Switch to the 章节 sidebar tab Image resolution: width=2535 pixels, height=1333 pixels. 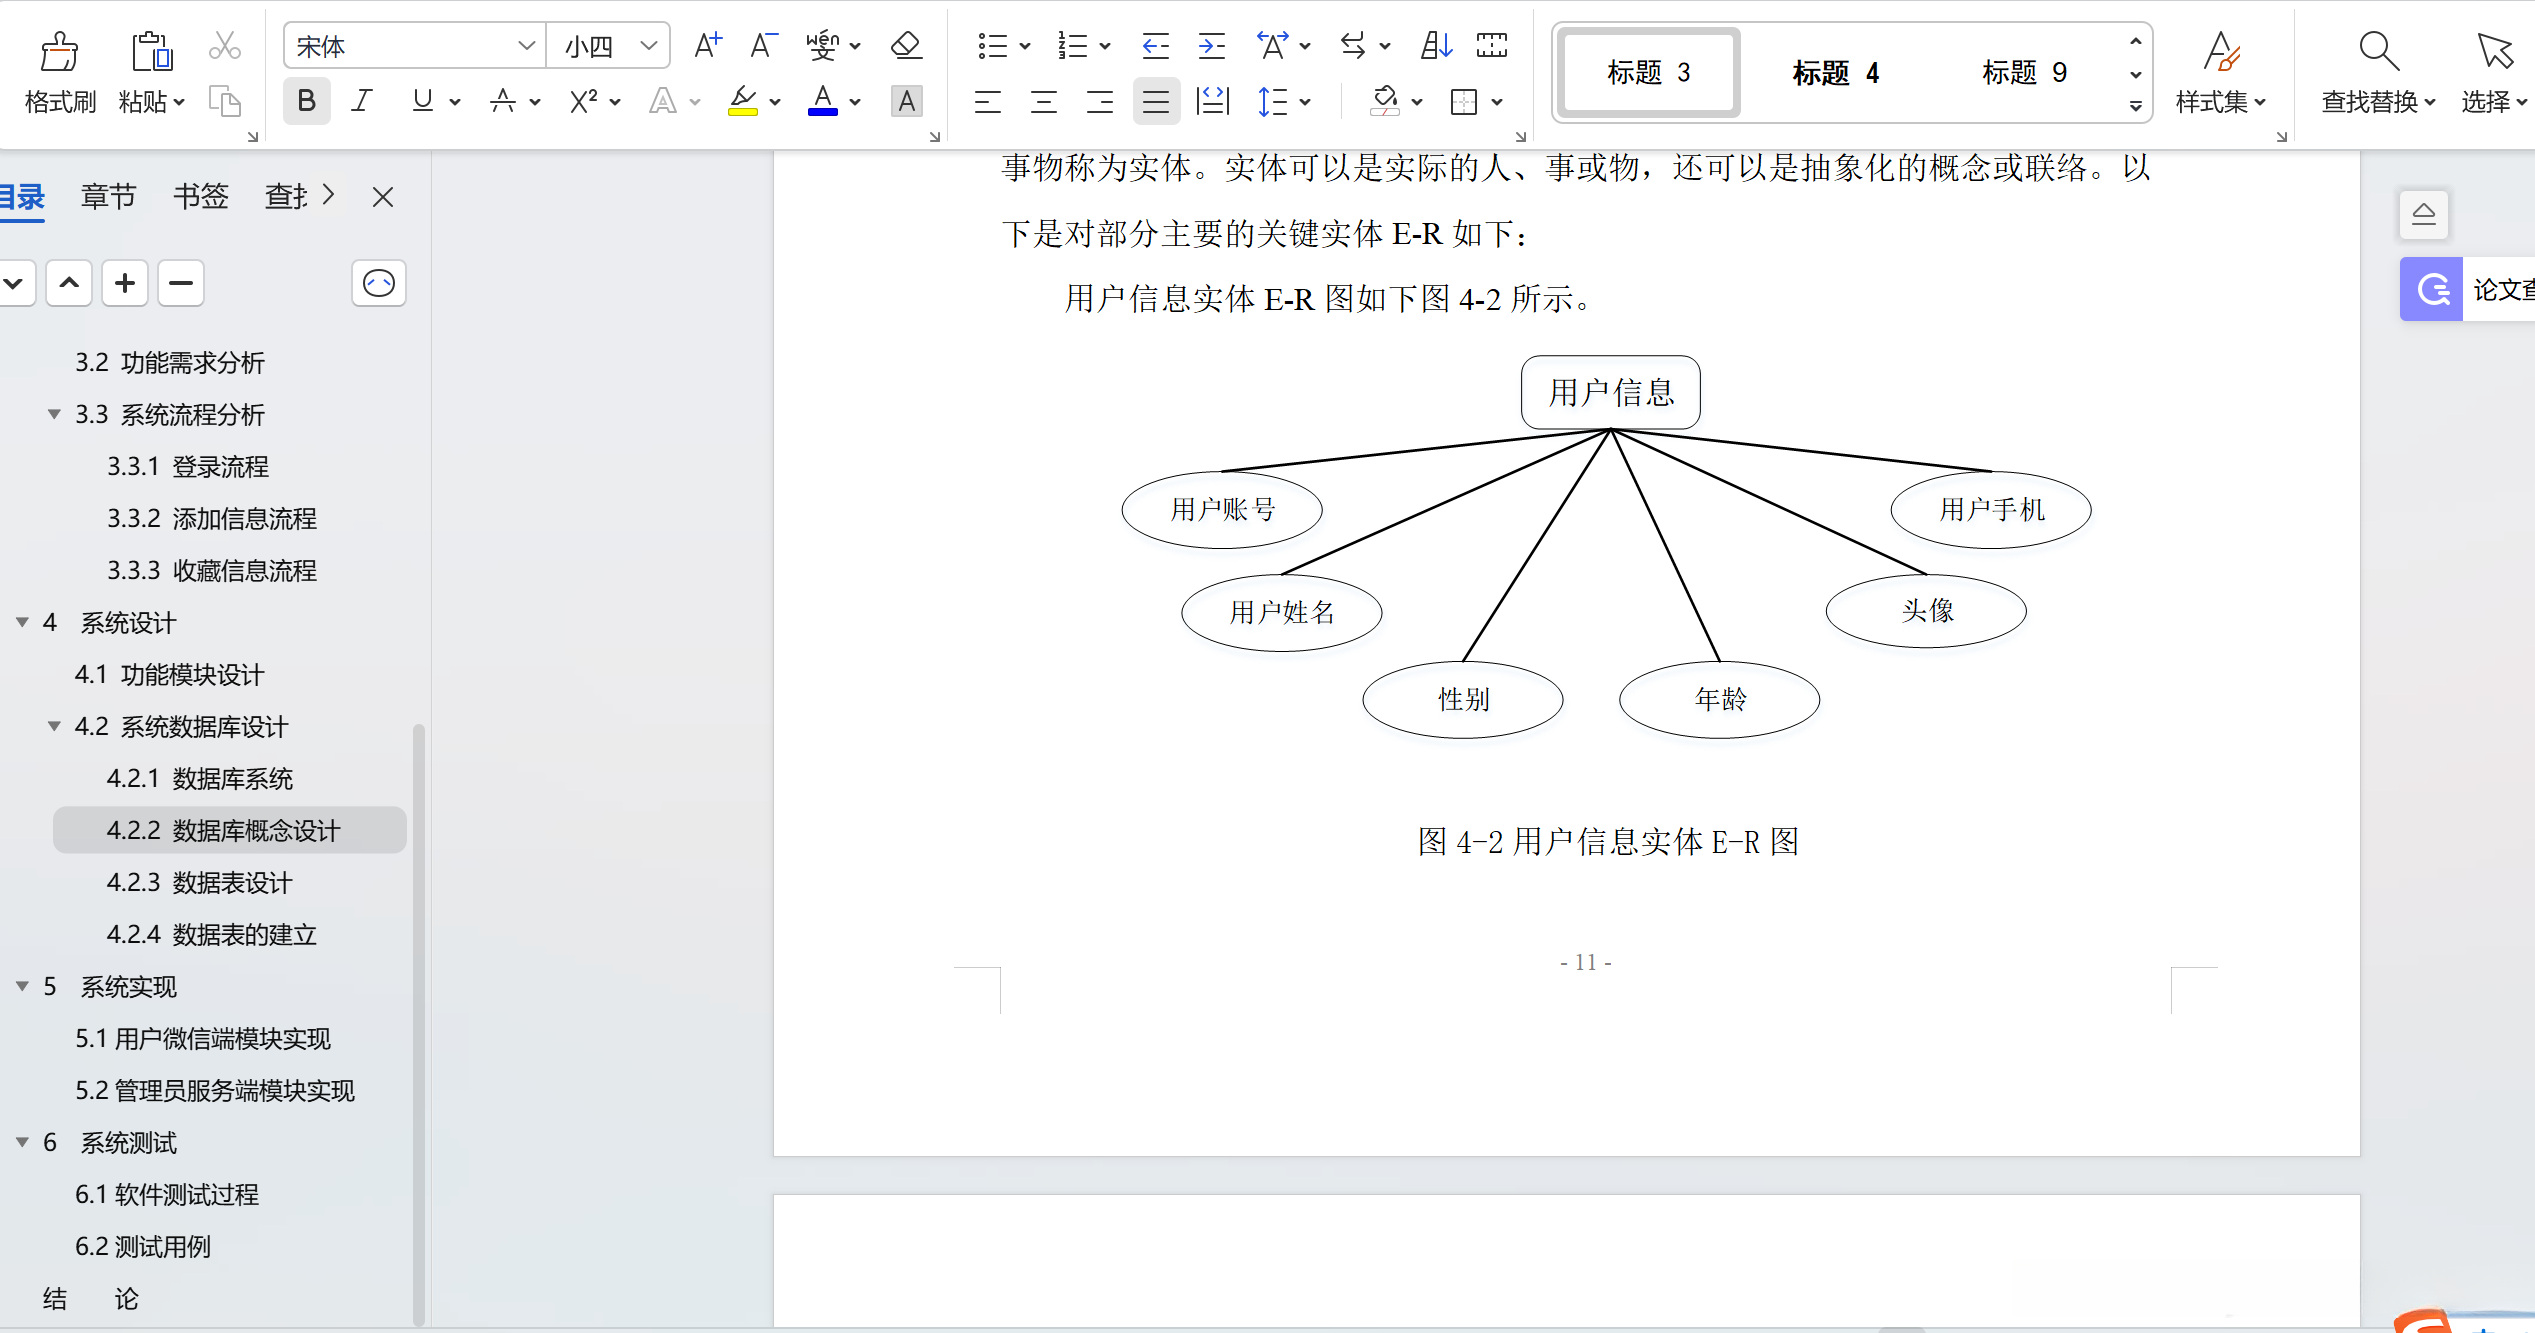[108, 196]
